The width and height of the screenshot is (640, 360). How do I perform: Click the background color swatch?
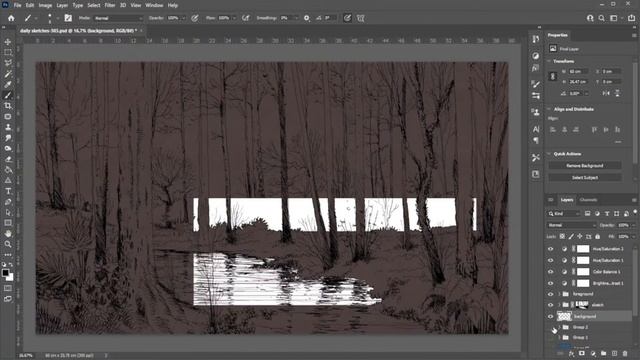(x=11, y=278)
